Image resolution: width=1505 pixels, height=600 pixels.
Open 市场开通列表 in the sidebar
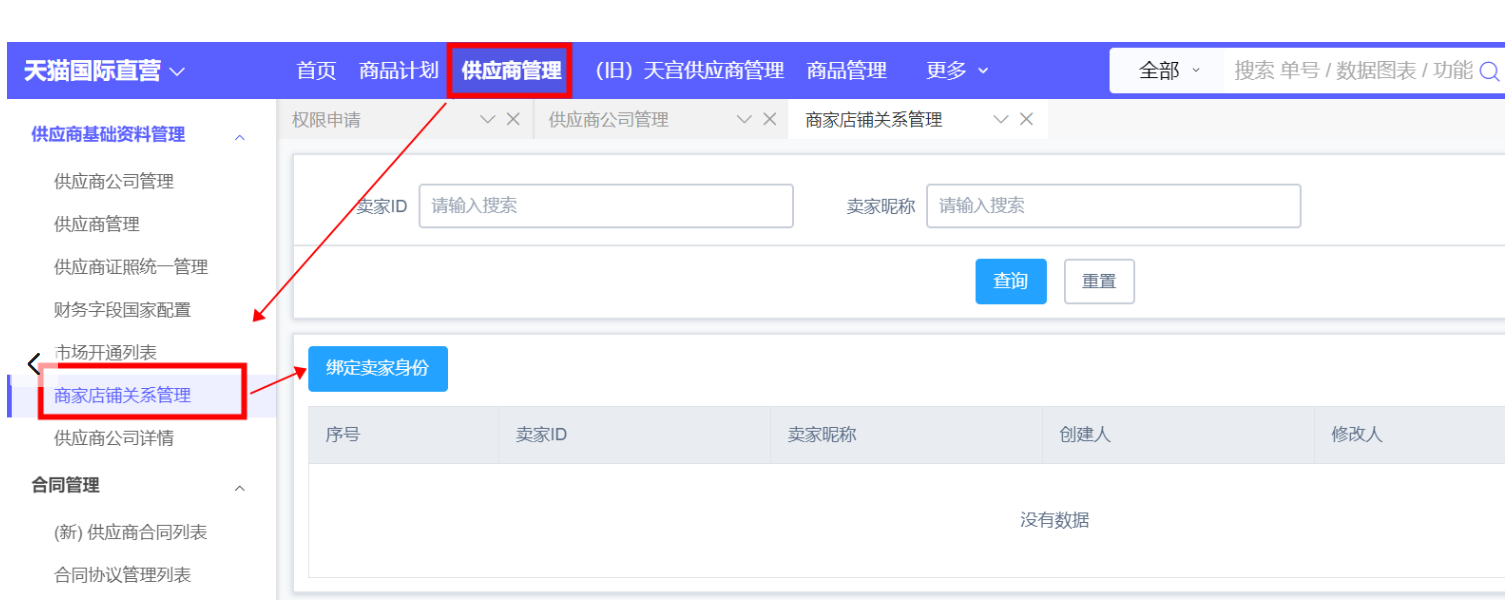click(x=105, y=353)
